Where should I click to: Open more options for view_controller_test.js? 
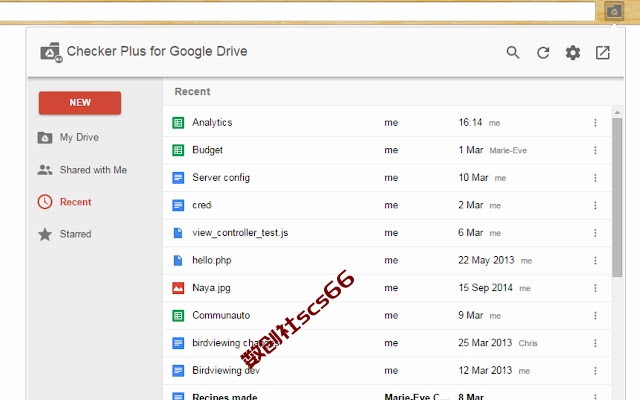(595, 233)
